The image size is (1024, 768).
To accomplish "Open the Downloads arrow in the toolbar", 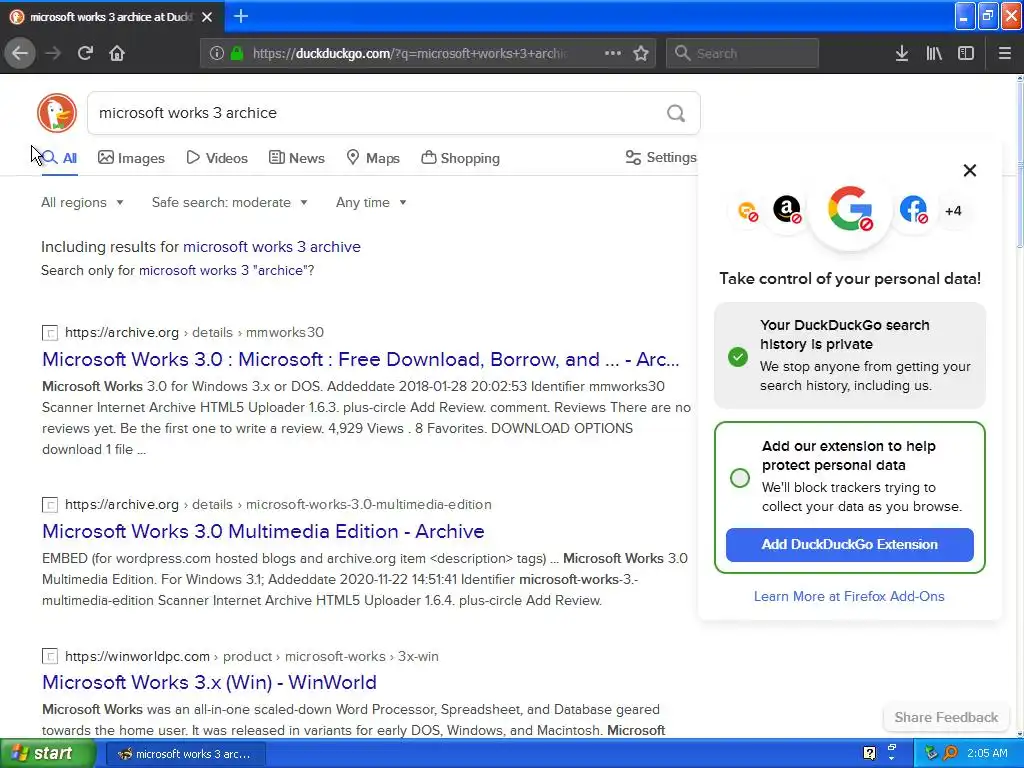I will click(x=902, y=53).
